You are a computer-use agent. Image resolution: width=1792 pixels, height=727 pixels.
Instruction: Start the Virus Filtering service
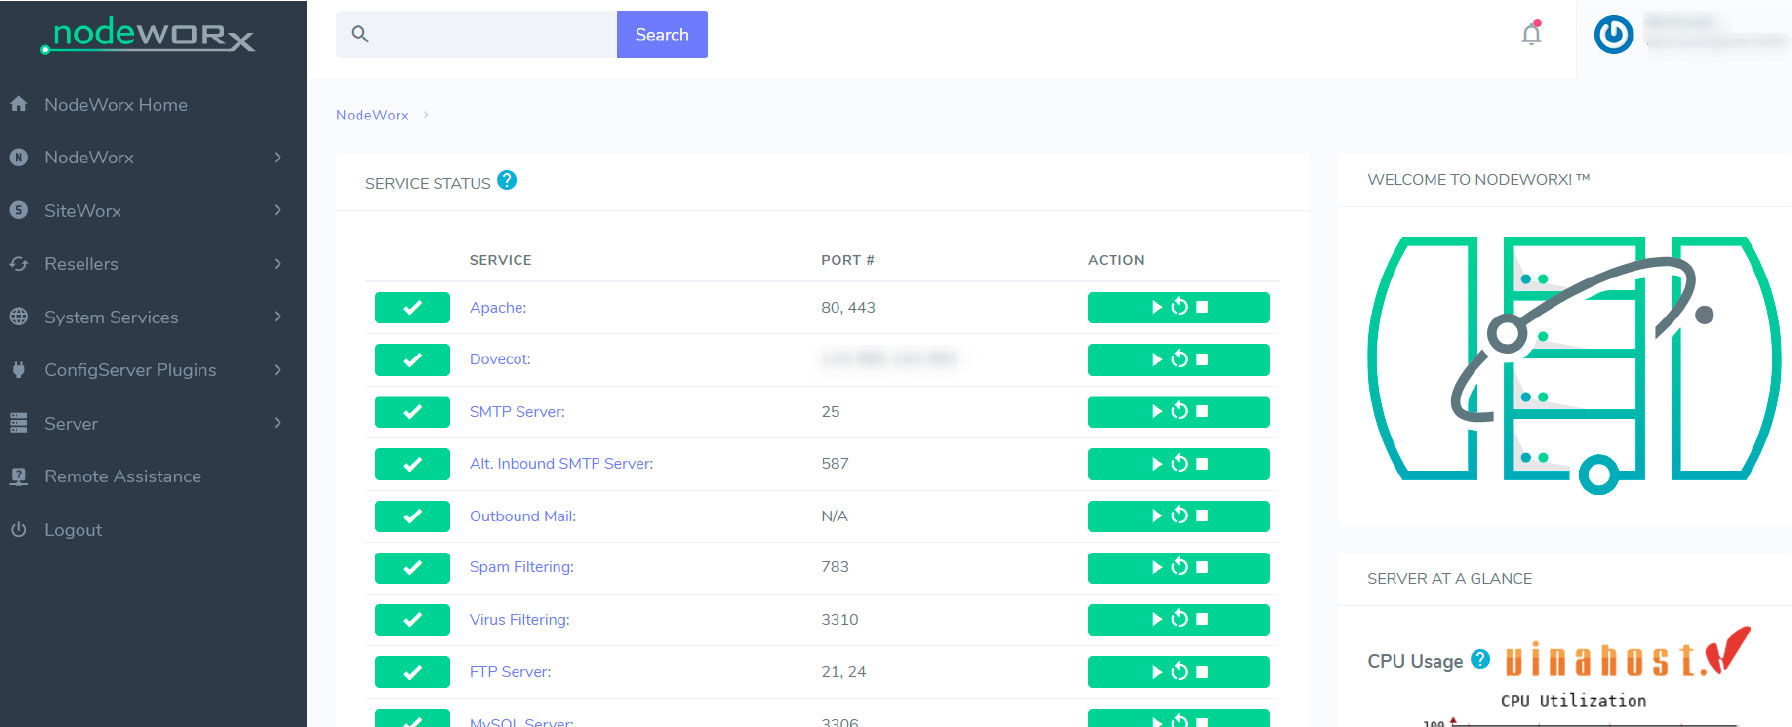pyautogui.click(x=1157, y=620)
